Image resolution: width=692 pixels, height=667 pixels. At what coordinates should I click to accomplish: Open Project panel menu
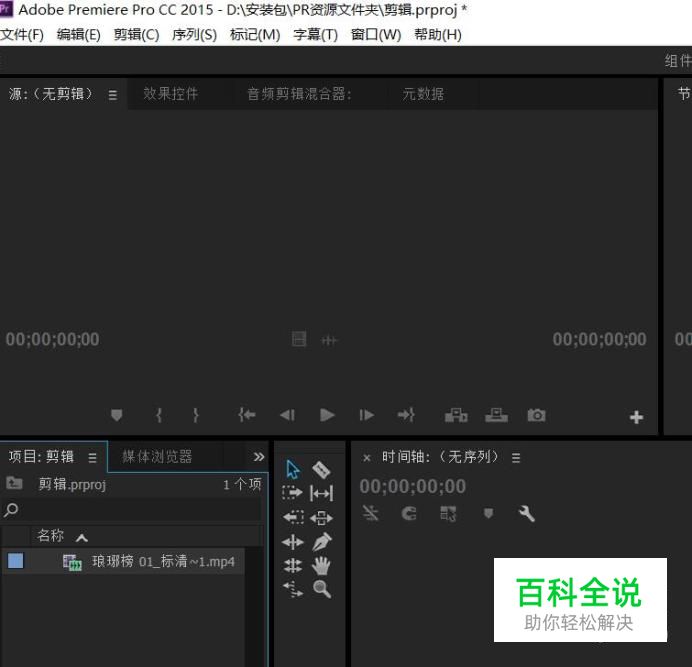coord(92,458)
